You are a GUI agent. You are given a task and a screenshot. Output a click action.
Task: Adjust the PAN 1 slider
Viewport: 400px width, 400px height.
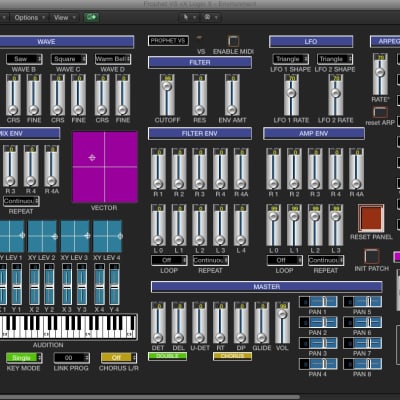318,302
